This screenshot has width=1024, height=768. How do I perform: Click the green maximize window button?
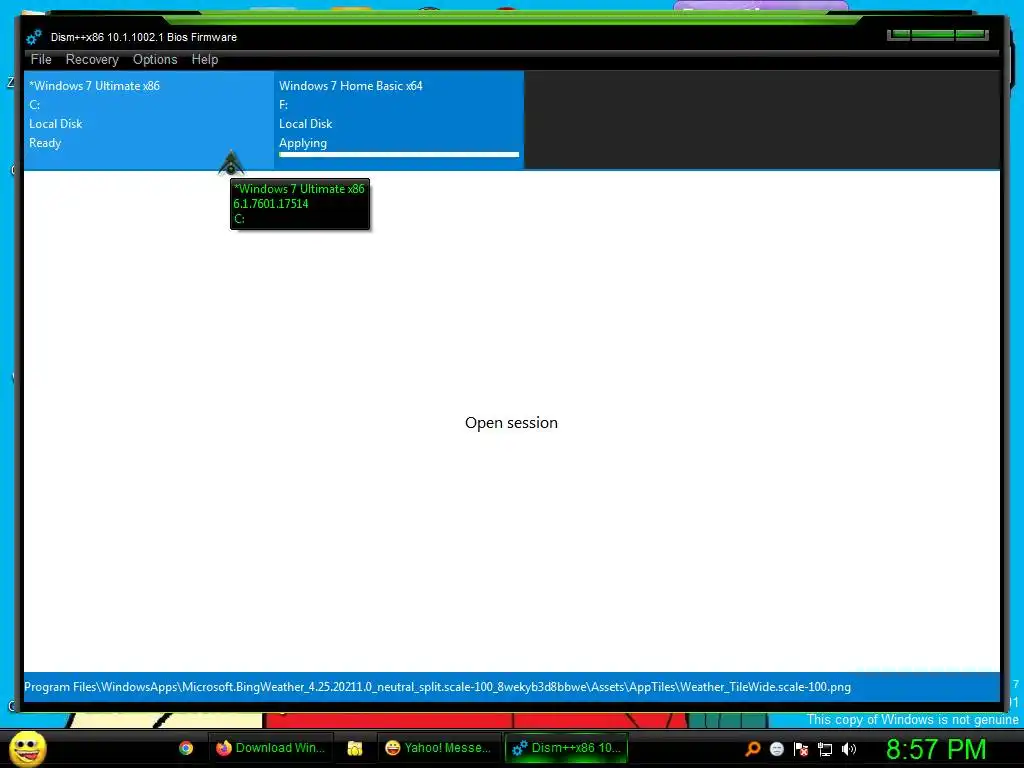(x=933, y=35)
